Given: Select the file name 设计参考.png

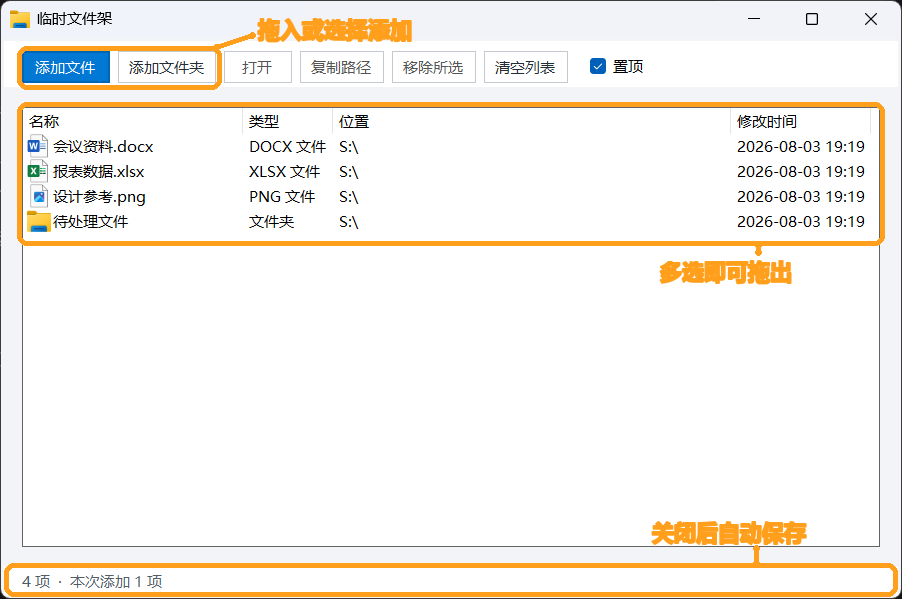Looking at the screenshot, I should pyautogui.click(x=100, y=197).
